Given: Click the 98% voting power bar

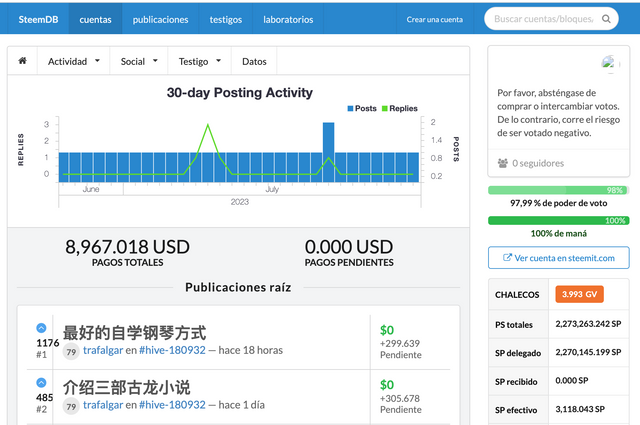Looking at the screenshot, I should click(558, 190).
